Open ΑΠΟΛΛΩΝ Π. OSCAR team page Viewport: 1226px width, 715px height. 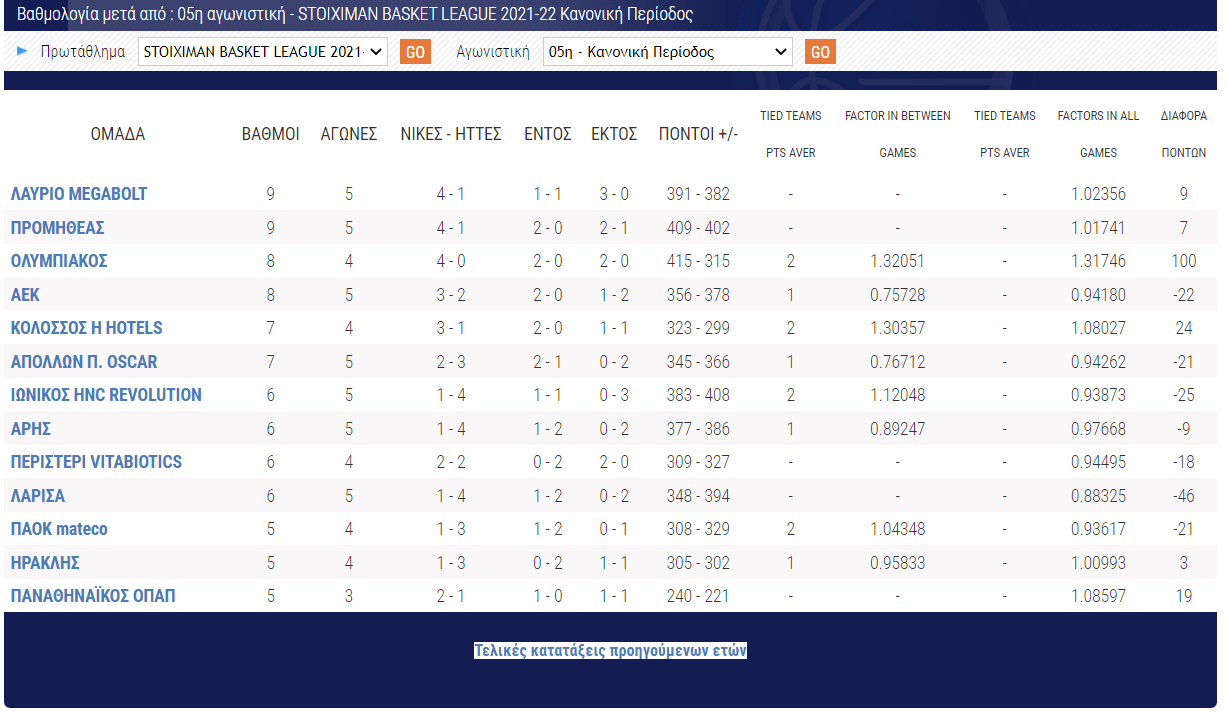(x=84, y=362)
